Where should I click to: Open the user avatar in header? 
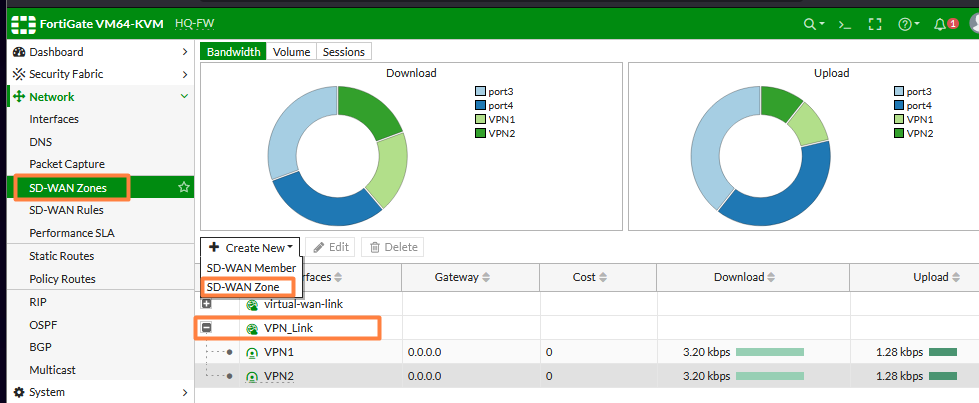(974, 24)
